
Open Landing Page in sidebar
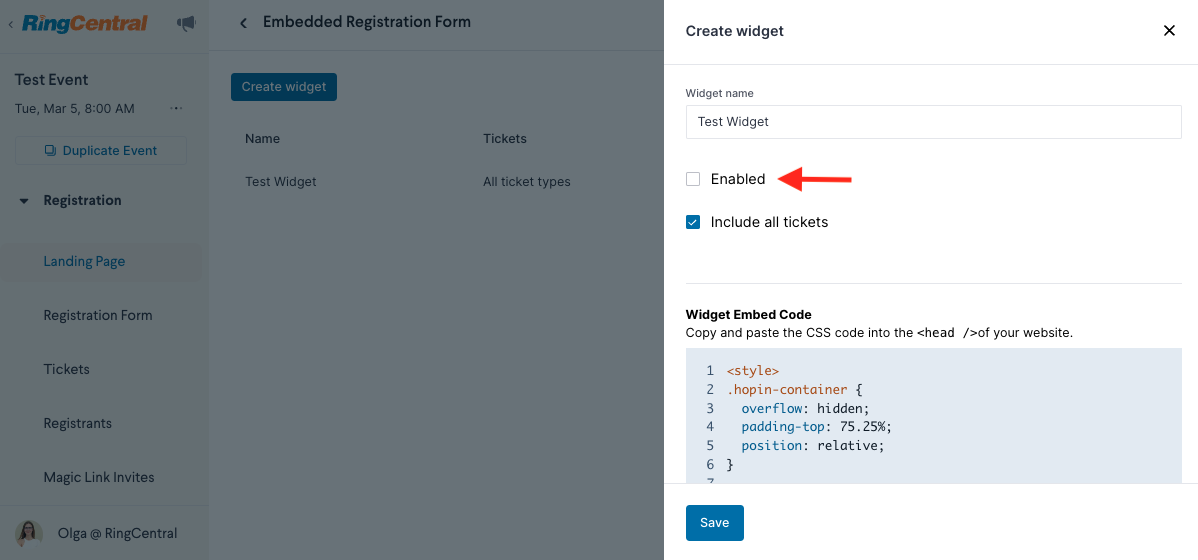click(x=84, y=261)
